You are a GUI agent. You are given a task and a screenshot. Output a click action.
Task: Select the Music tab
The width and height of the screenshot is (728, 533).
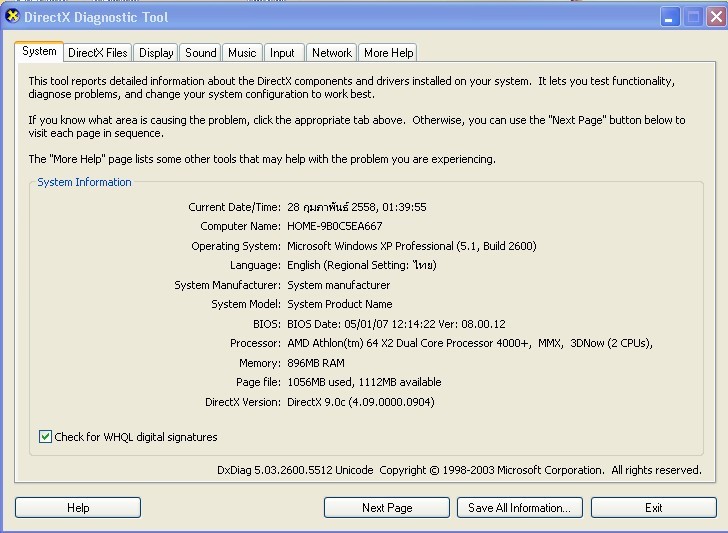coord(242,53)
